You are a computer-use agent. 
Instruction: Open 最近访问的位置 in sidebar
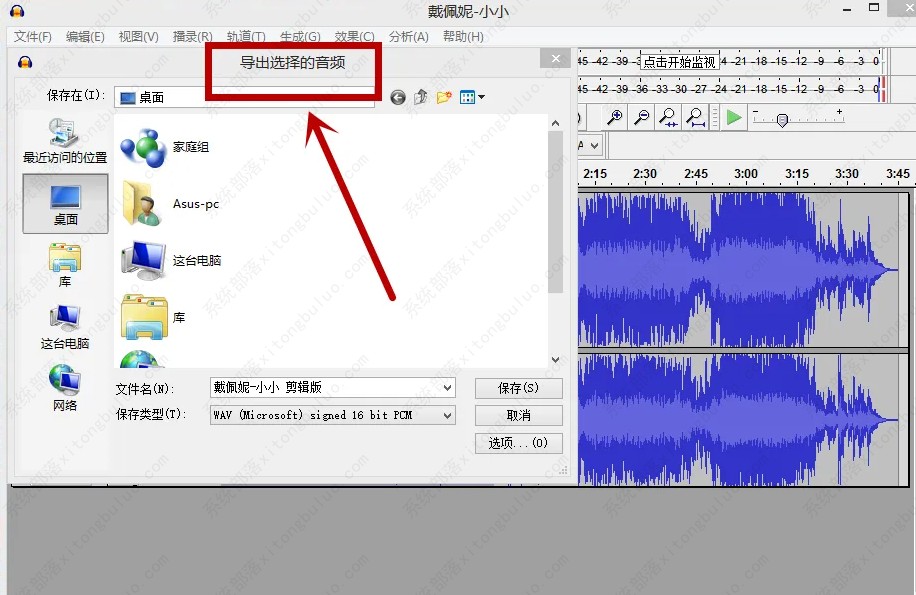[x=65, y=140]
